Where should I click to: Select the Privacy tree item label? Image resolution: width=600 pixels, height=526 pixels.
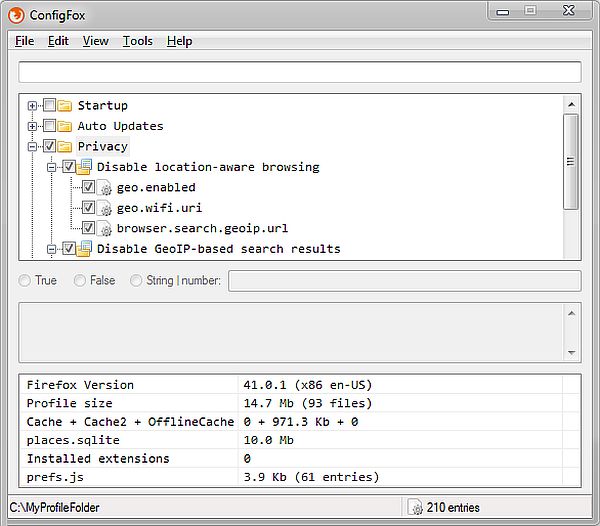coord(103,147)
